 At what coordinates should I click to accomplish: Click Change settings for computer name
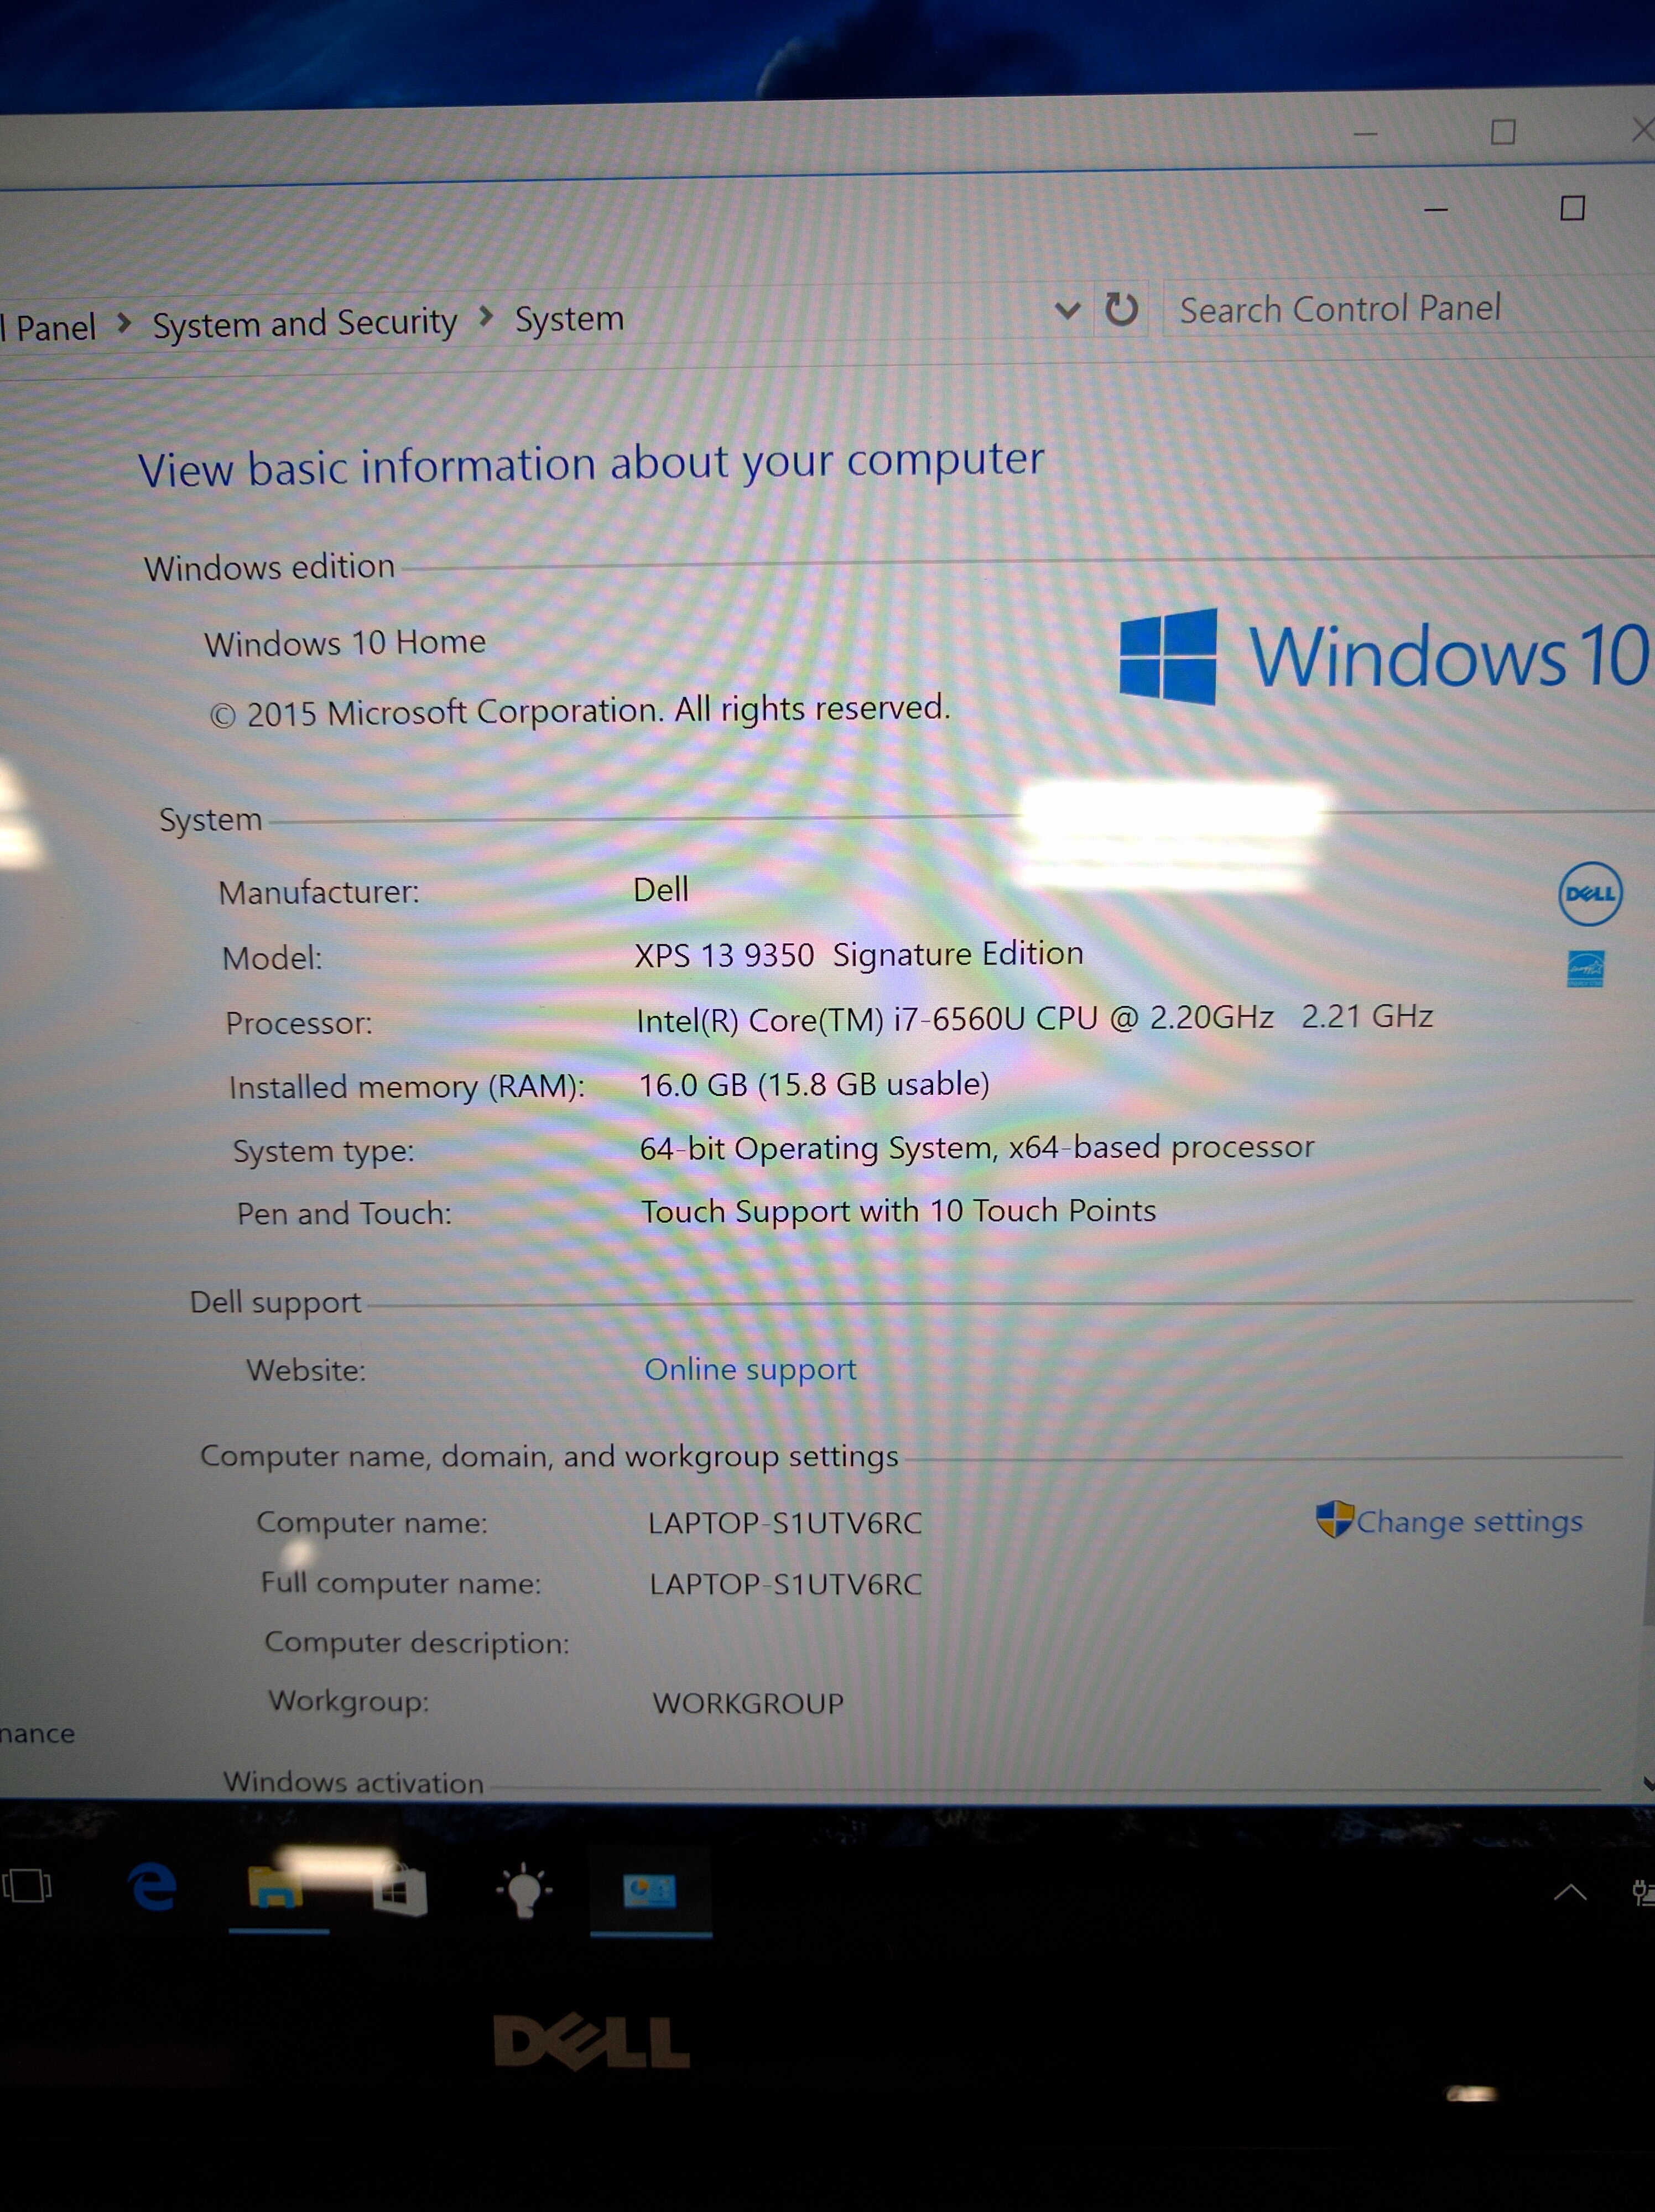[1468, 1521]
